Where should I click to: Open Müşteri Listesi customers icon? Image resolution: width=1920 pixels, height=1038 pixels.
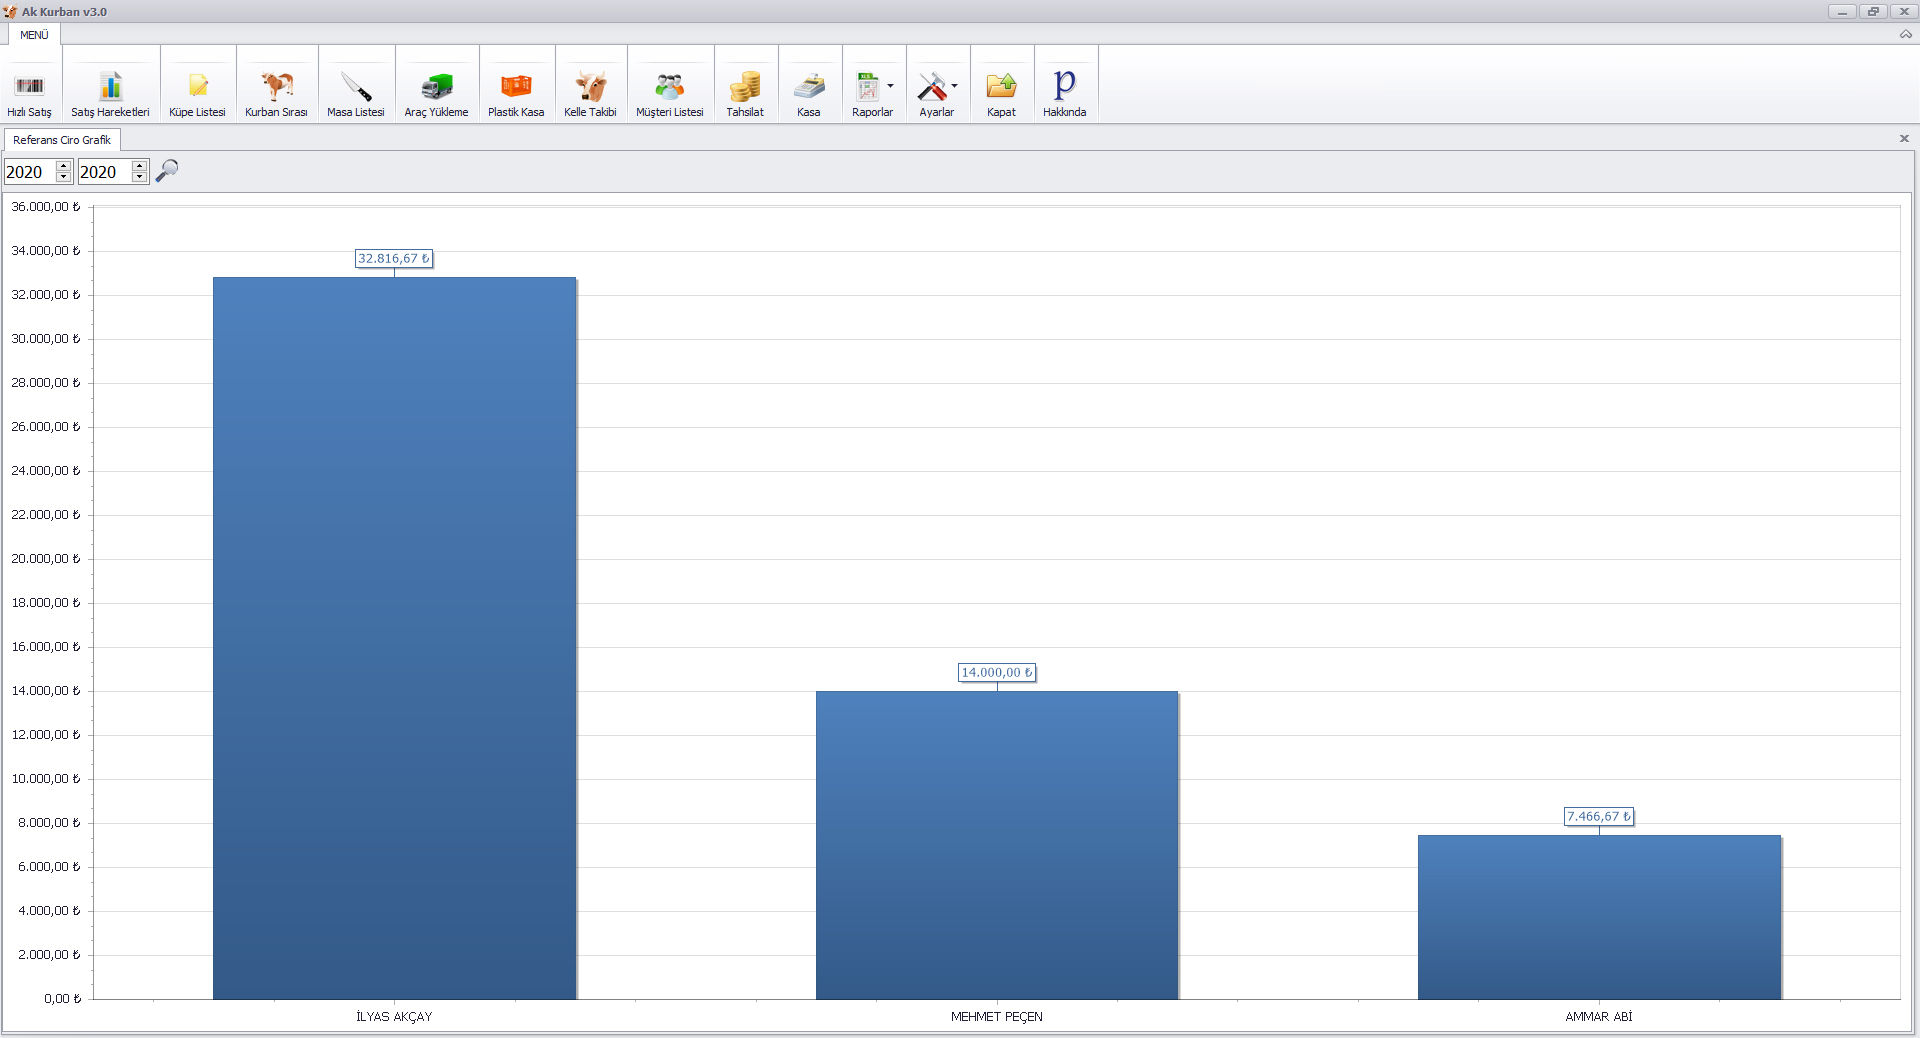click(669, 88)
